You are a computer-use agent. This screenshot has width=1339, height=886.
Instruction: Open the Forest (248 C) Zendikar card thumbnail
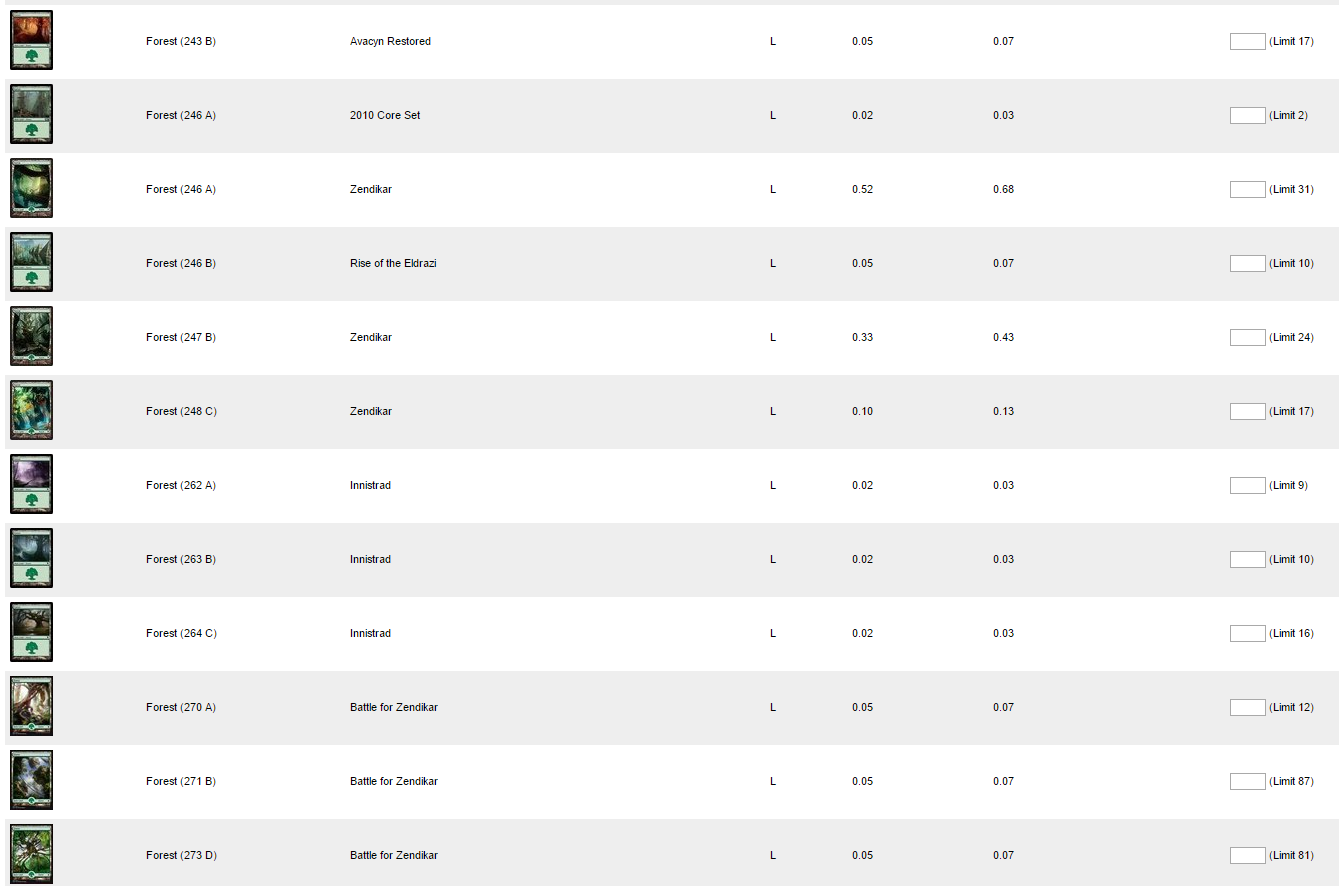click(x=31, y=411)
